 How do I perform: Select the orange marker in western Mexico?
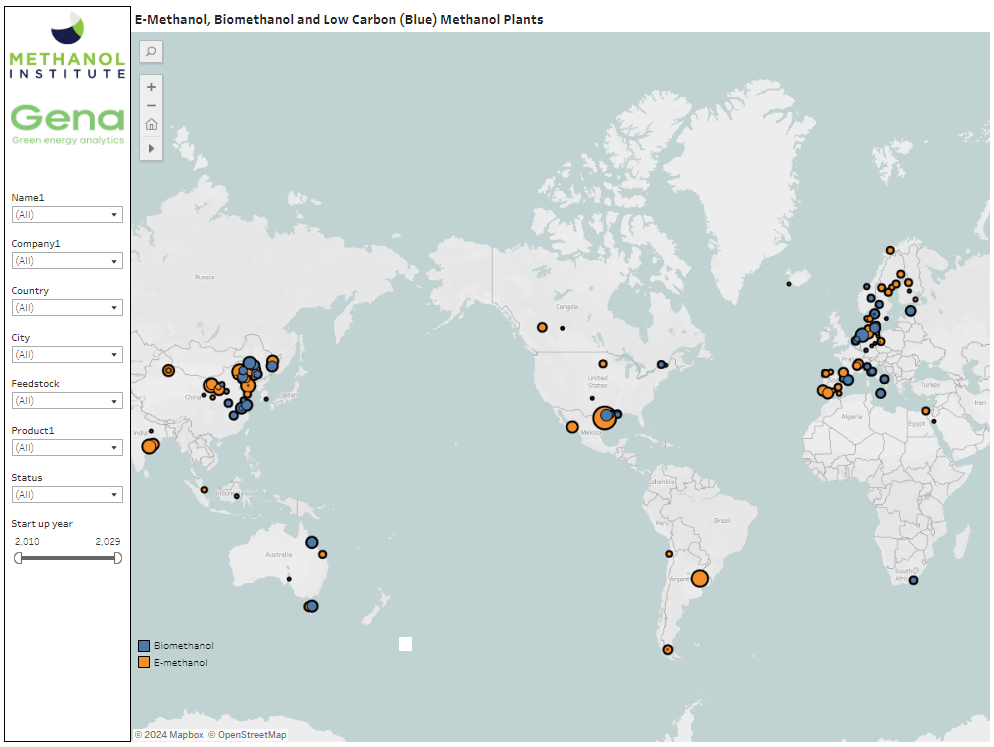point(572,427)
